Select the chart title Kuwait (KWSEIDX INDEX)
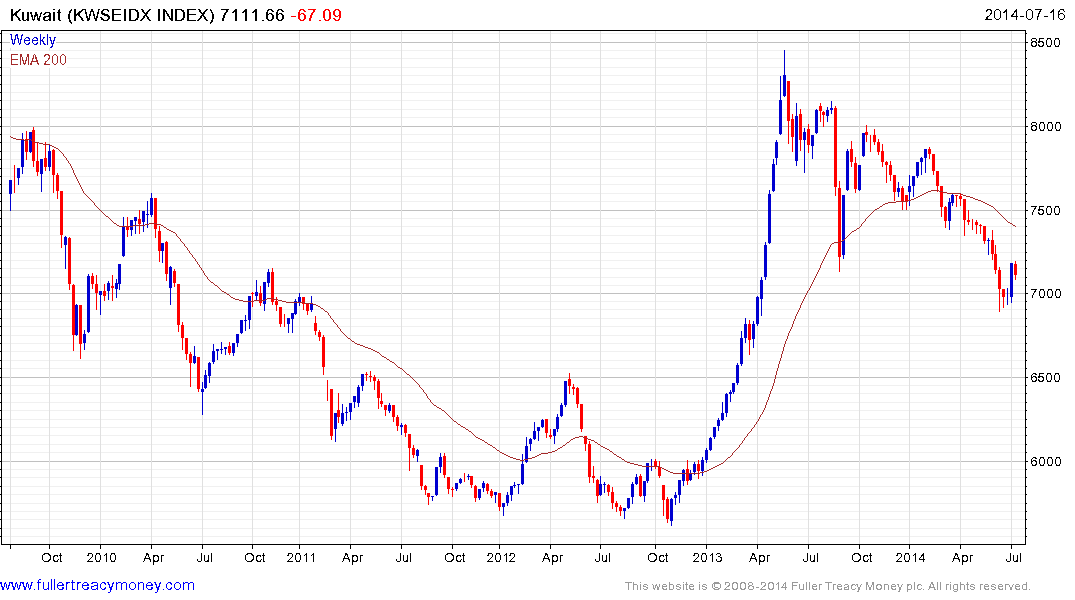Viewport: 1075px width, 600px height. pos(112,15)
